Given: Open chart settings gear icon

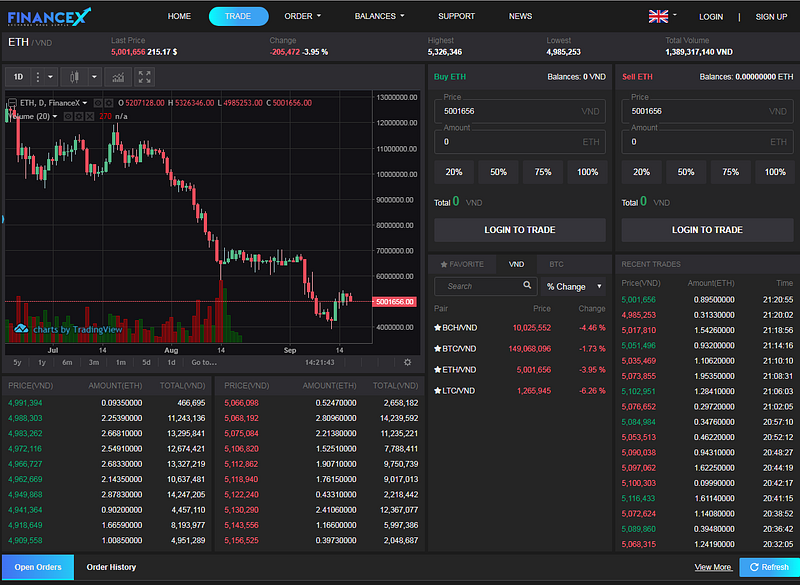Looking at the screenshot, I should point(407,362).
